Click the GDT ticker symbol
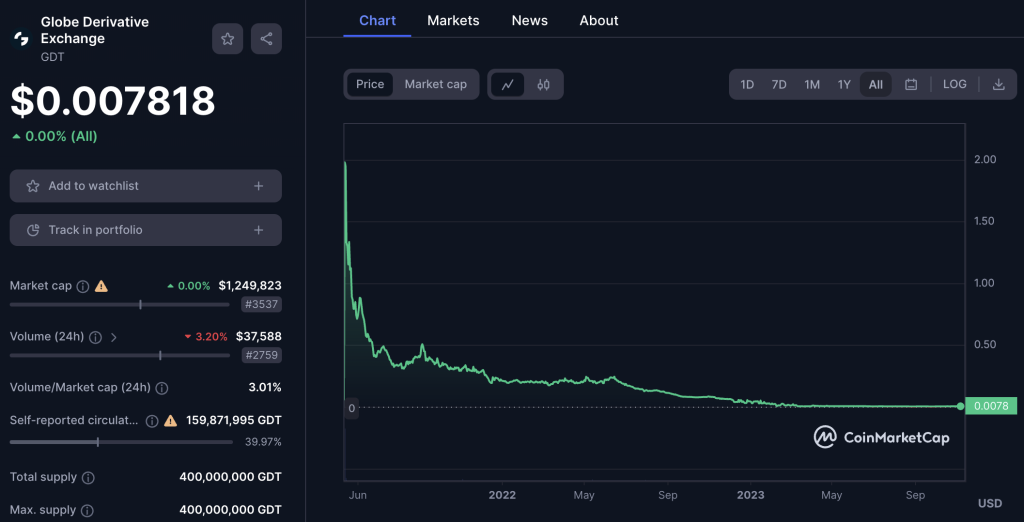 (x=52, y=57)
